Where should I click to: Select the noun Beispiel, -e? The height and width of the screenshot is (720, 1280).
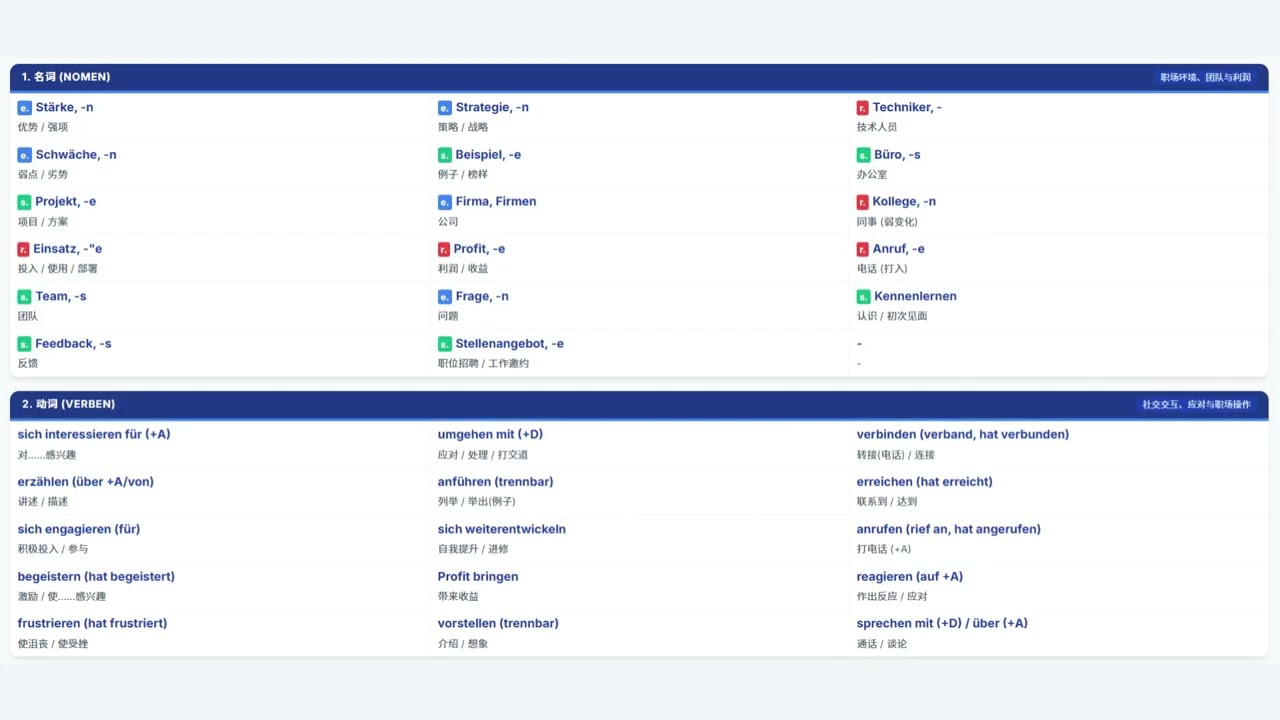(488, 155)
